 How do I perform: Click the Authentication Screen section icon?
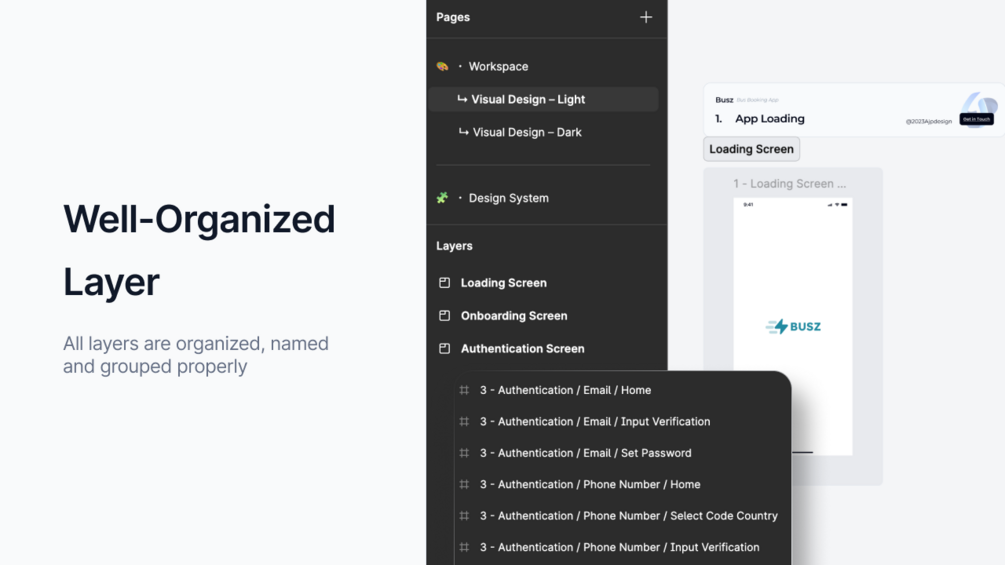pos(445,349)
